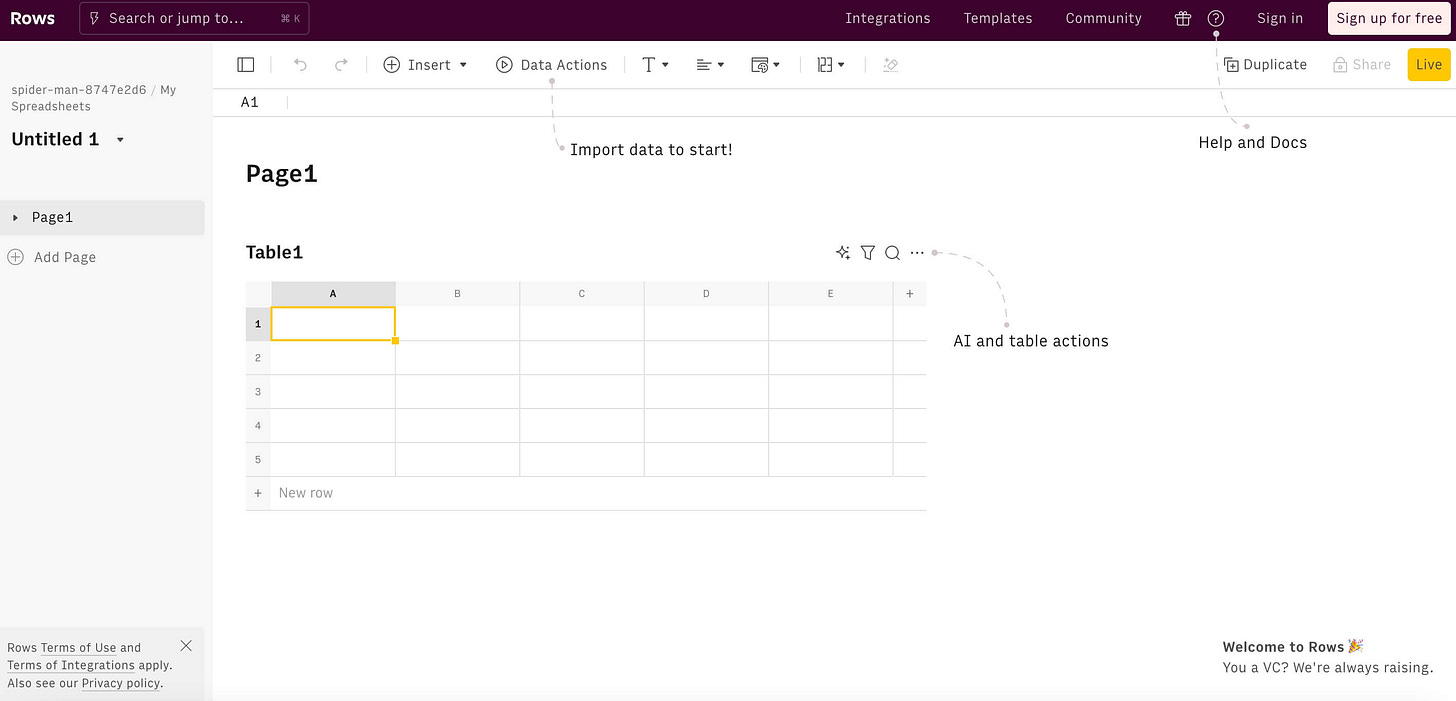Click the clear formatting eraser icon
The height and width of the screenshot is (701, 1456).
[x=891, y=65]
